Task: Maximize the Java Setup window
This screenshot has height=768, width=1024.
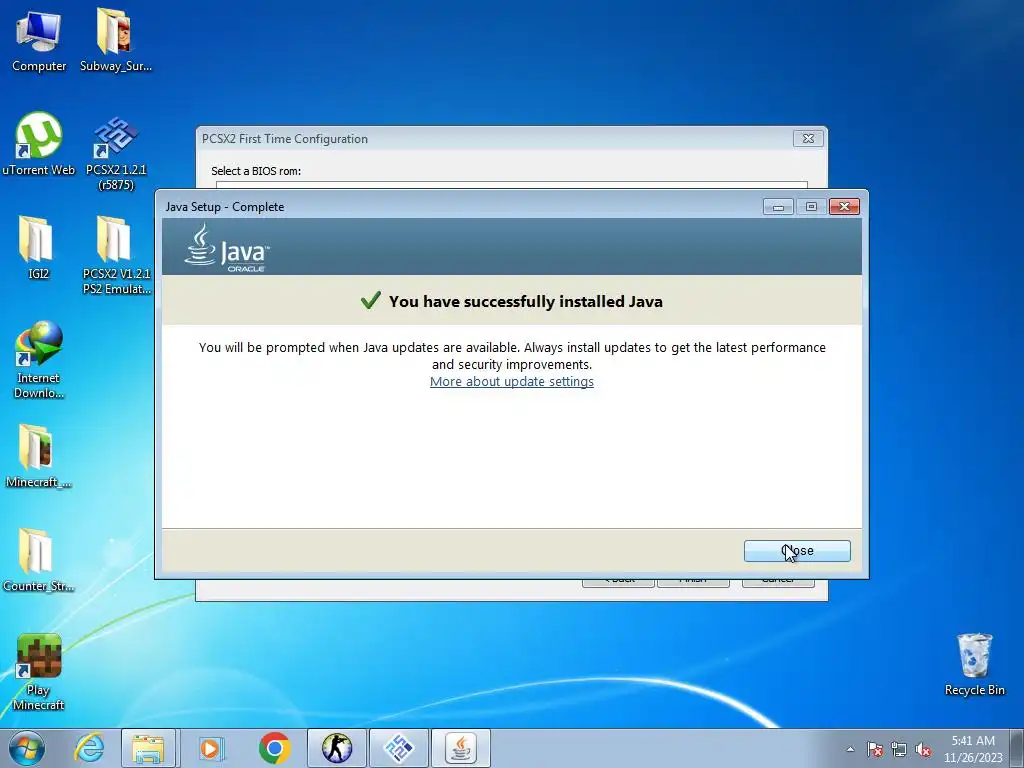Action: (x=811, y=207)
